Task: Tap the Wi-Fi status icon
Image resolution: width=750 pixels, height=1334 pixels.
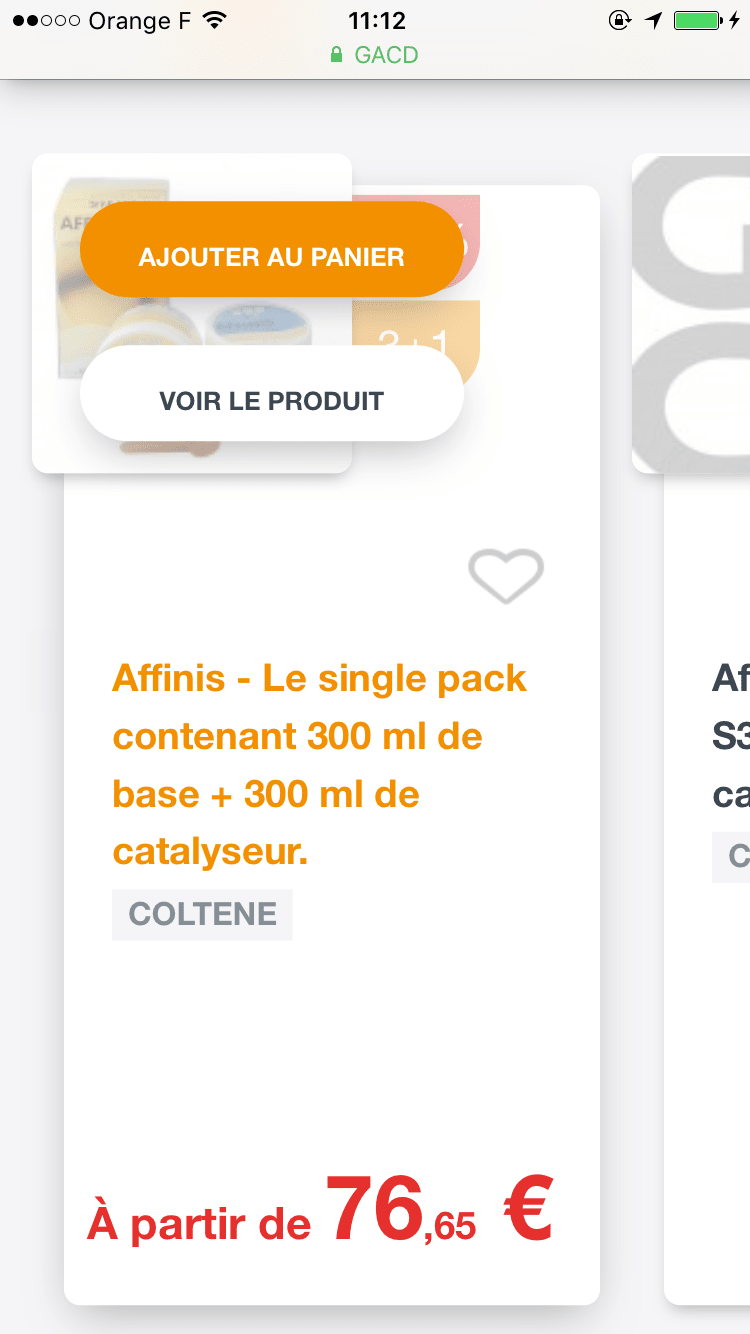Action: tap(214, 20)
